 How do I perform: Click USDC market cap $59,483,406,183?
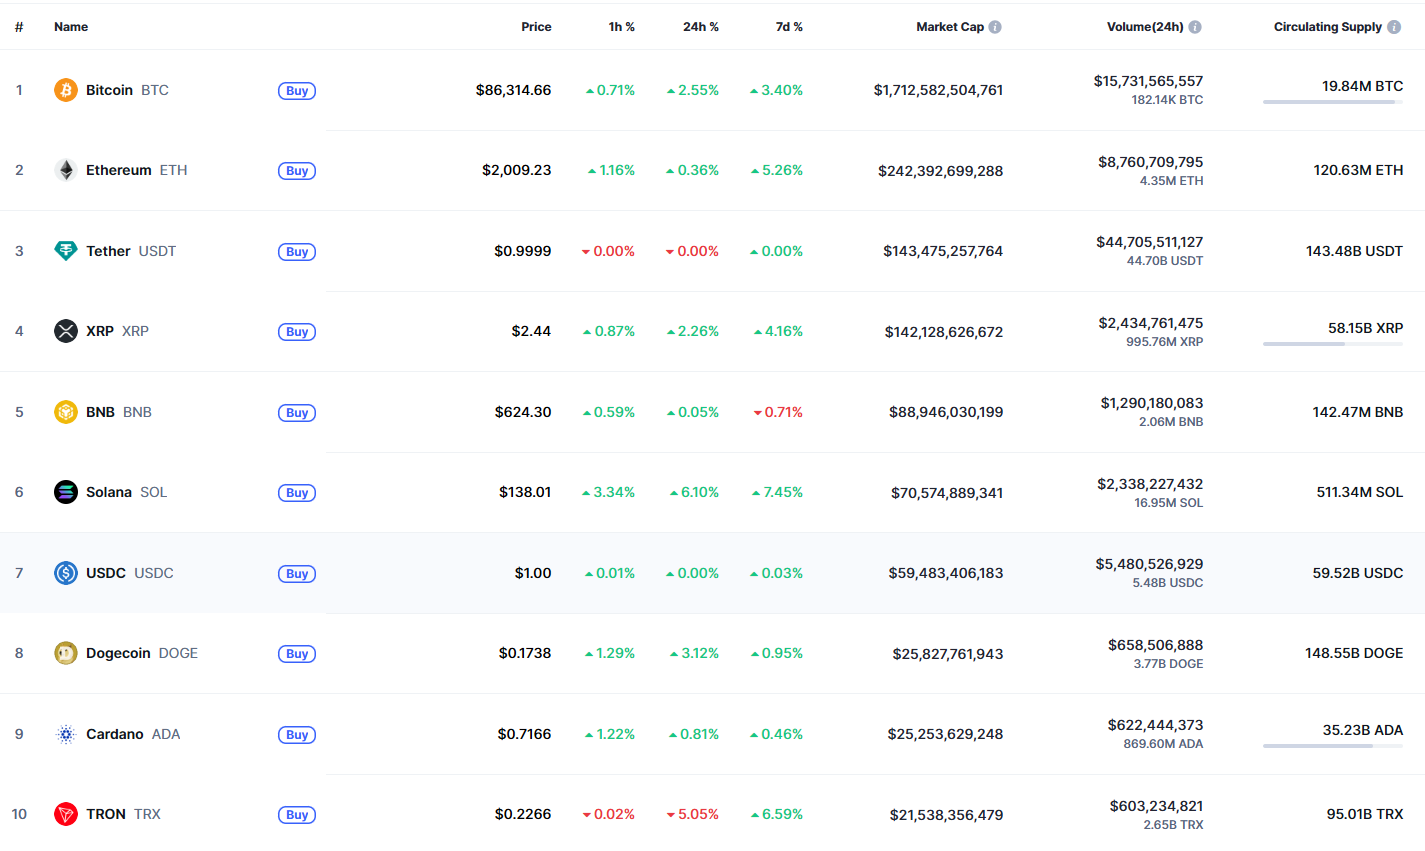pos(946,573)
